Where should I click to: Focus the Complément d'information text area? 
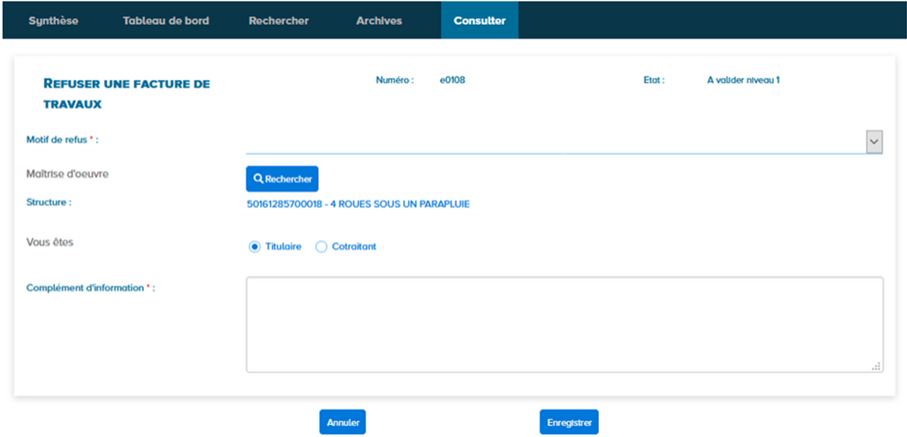pyautogui.click(x=564, y=324)
